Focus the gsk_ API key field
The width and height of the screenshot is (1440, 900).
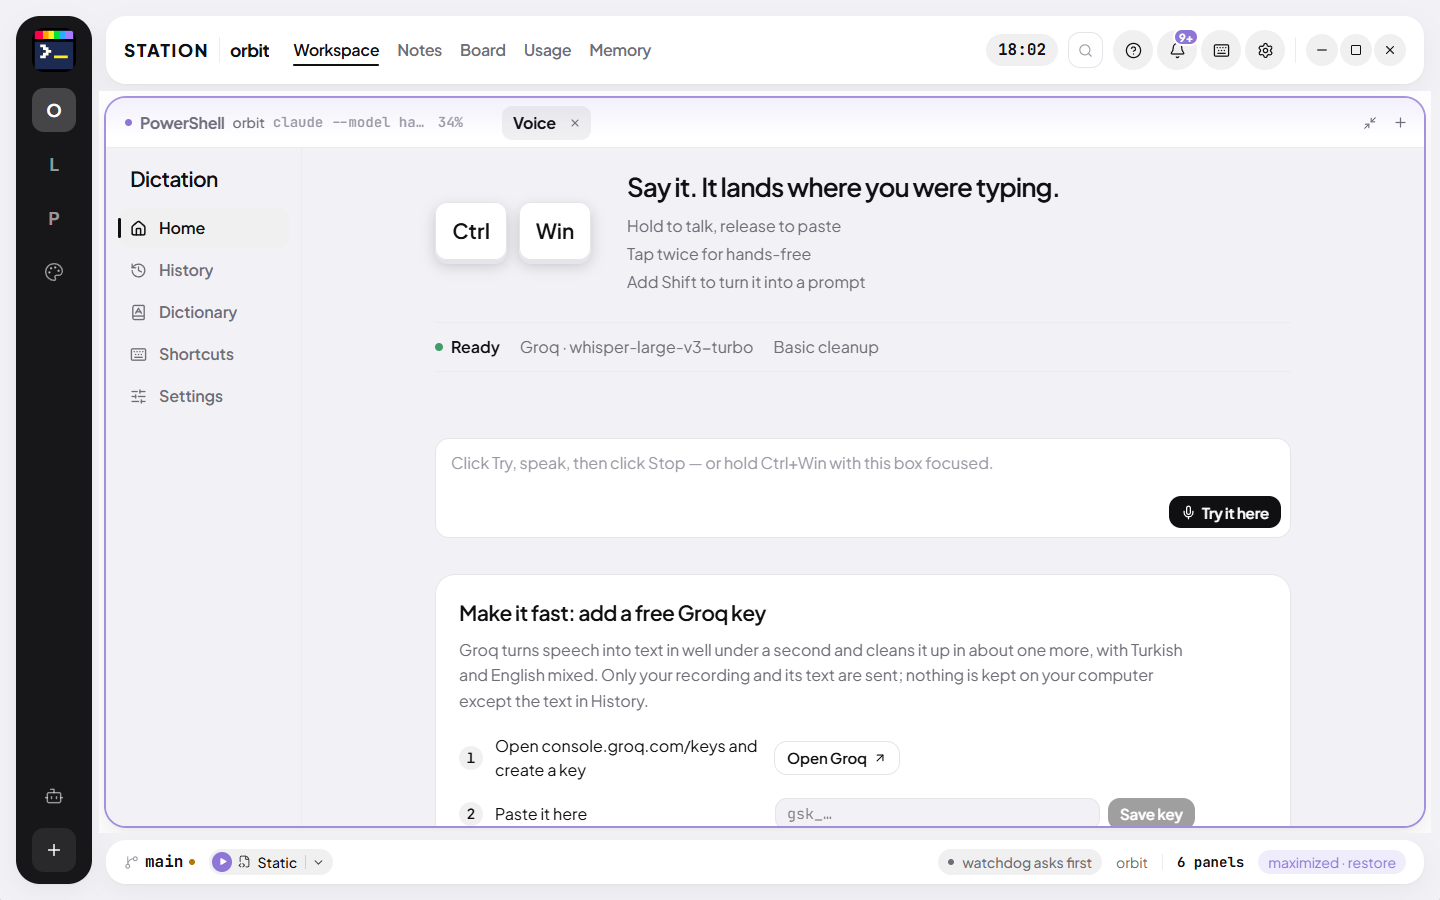937,814
